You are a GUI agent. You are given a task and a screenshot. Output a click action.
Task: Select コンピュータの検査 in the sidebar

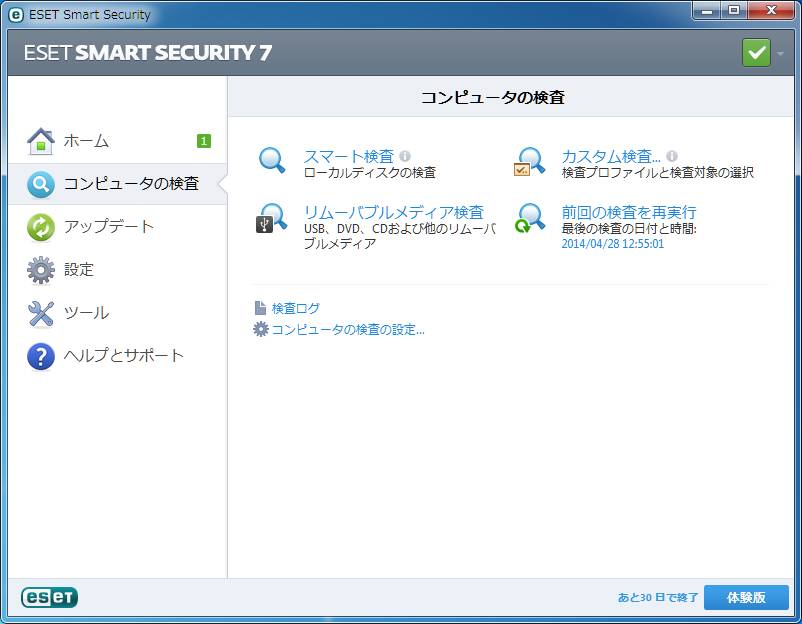coord(118,184)
